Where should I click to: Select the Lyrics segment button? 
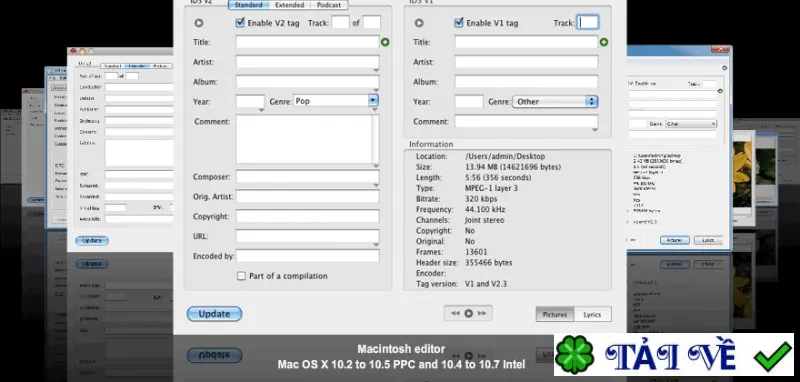point(592,315)
